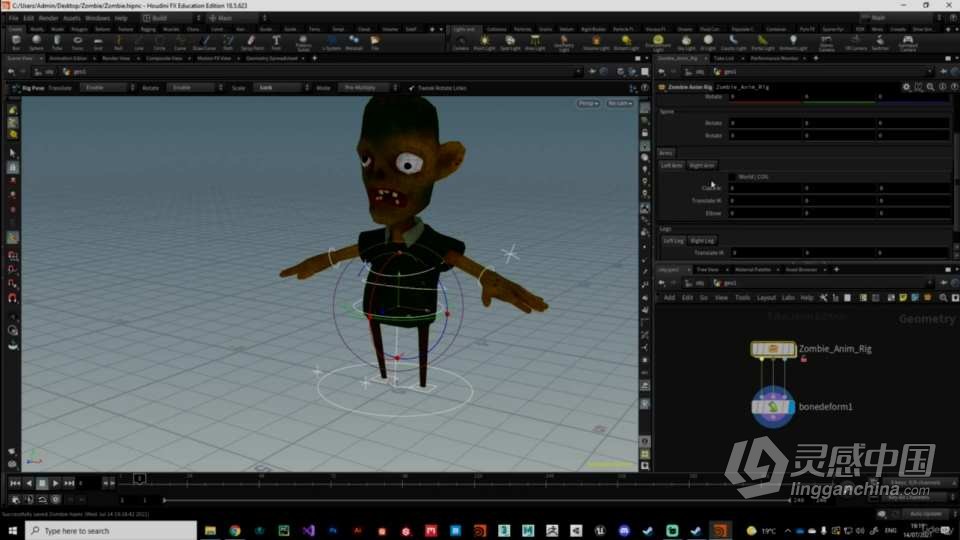Screen dimensions: 960x540
Task: Open the network editor Layout menu
Action: click(766, 298)
